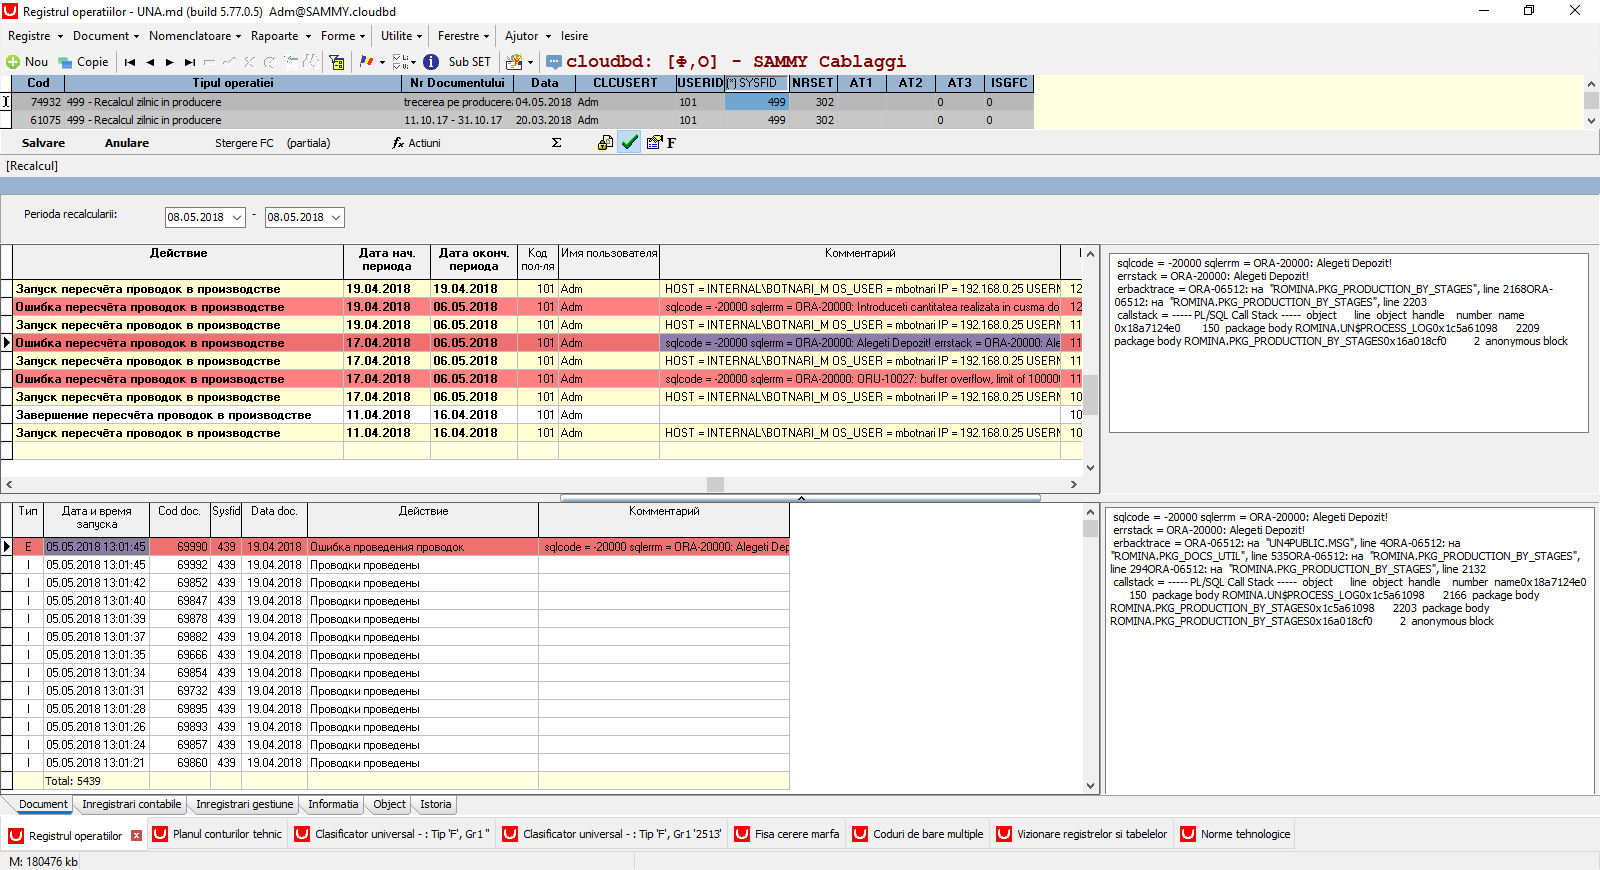The height and width of the screenshot is (870, 1600).
Task: Click Stergere FC (partiala)
Action: tap(272, 143)
